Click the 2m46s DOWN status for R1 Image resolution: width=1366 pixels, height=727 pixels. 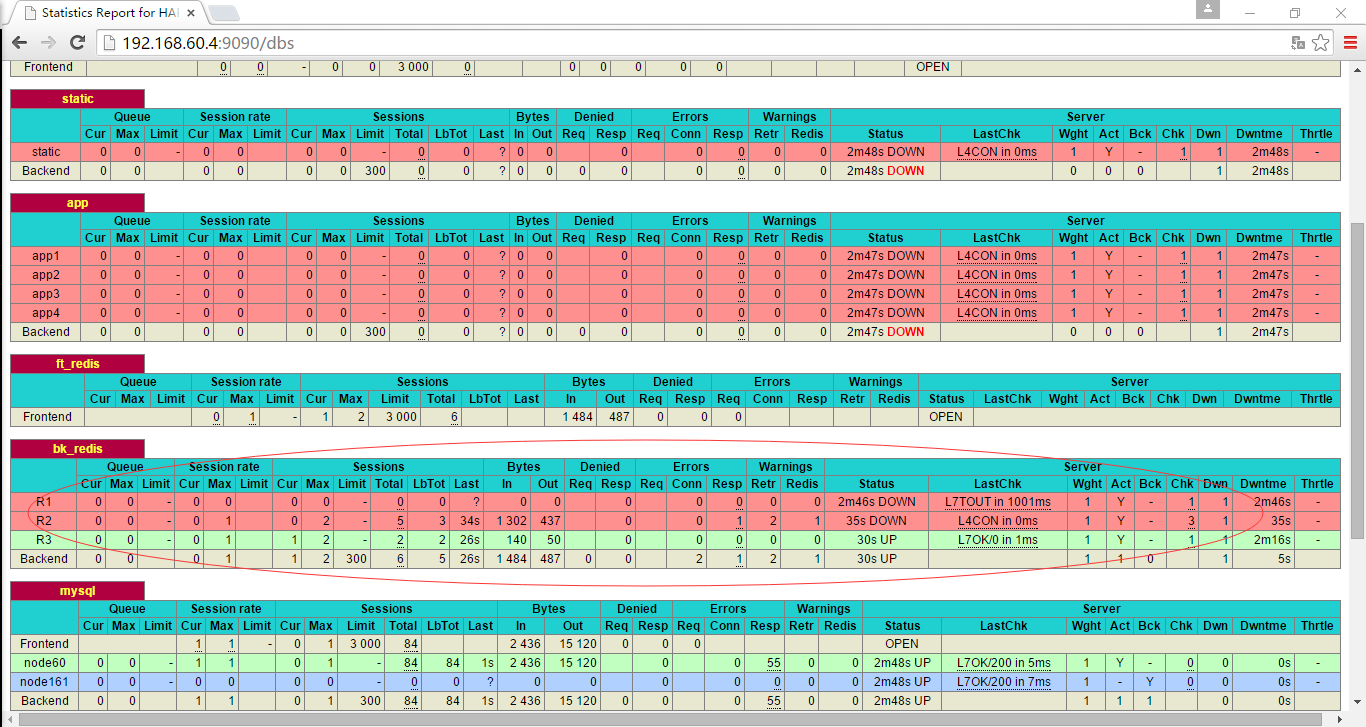click(877, 502)
